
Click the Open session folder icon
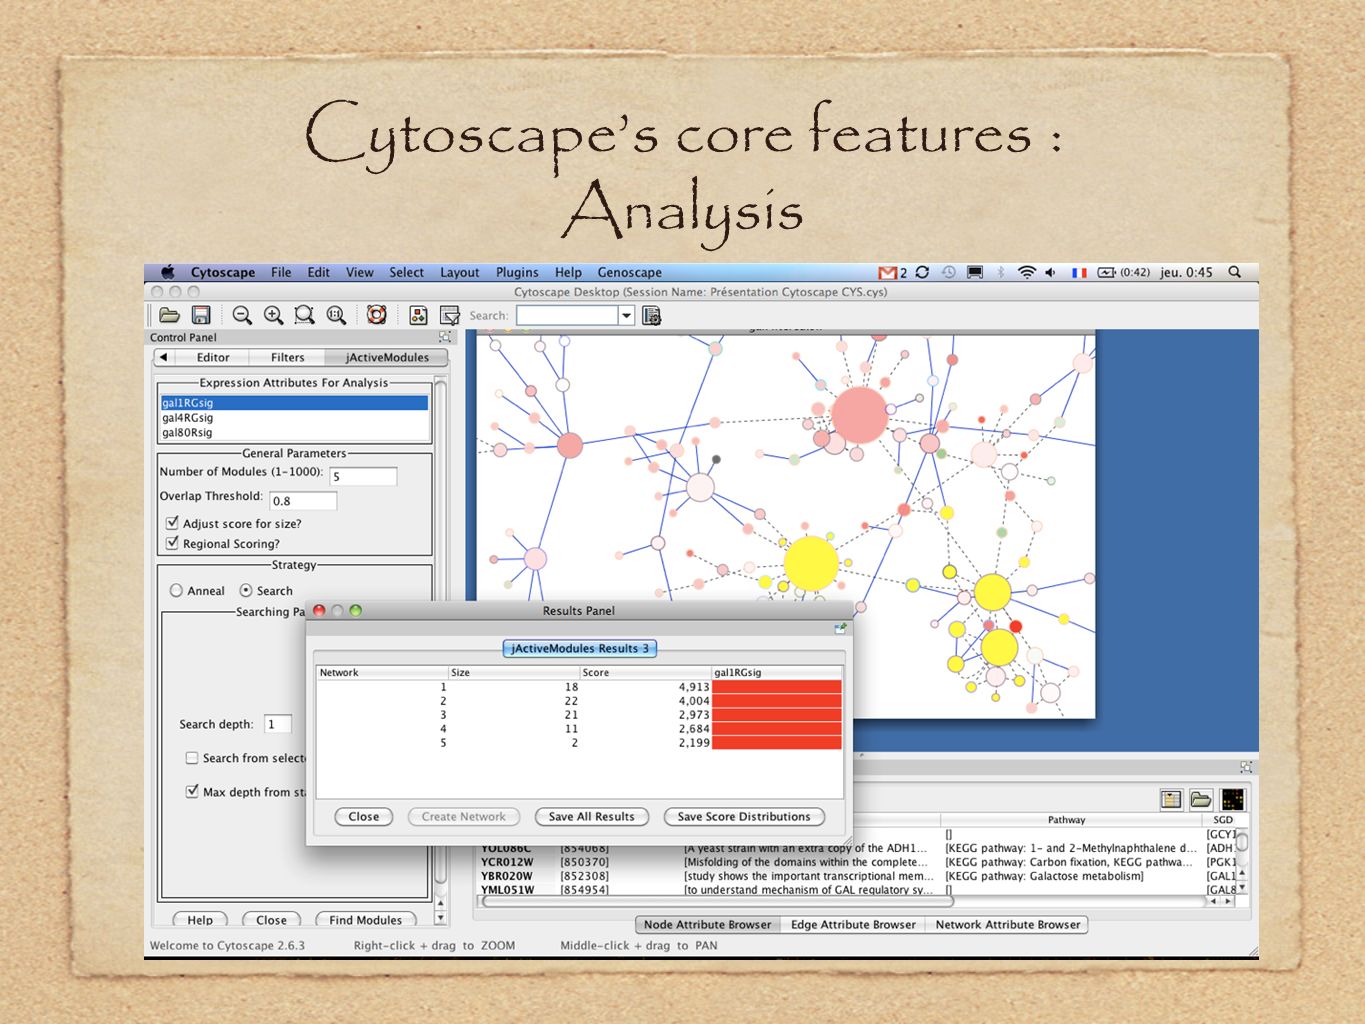point(169,315)
